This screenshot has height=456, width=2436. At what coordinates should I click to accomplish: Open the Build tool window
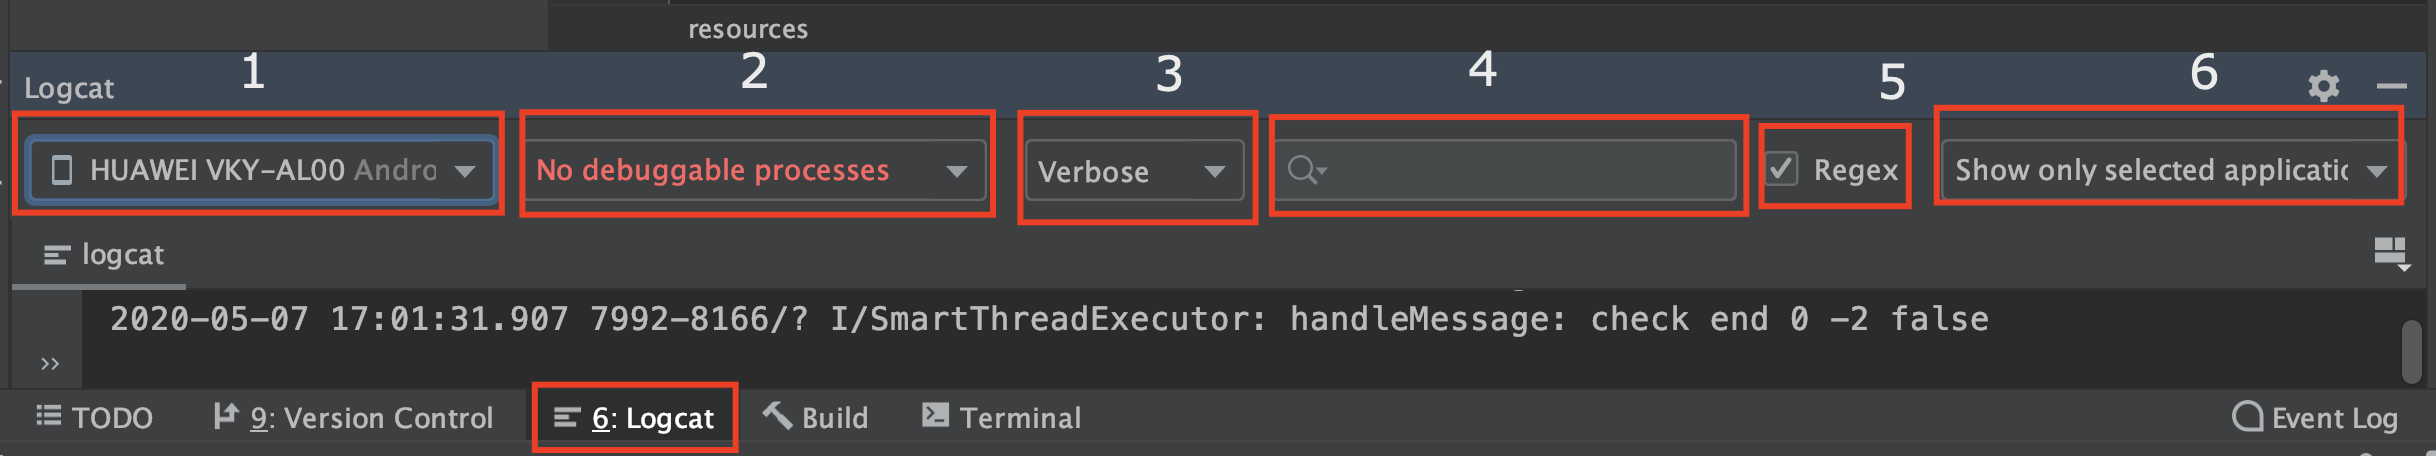[x=816, y=417]
